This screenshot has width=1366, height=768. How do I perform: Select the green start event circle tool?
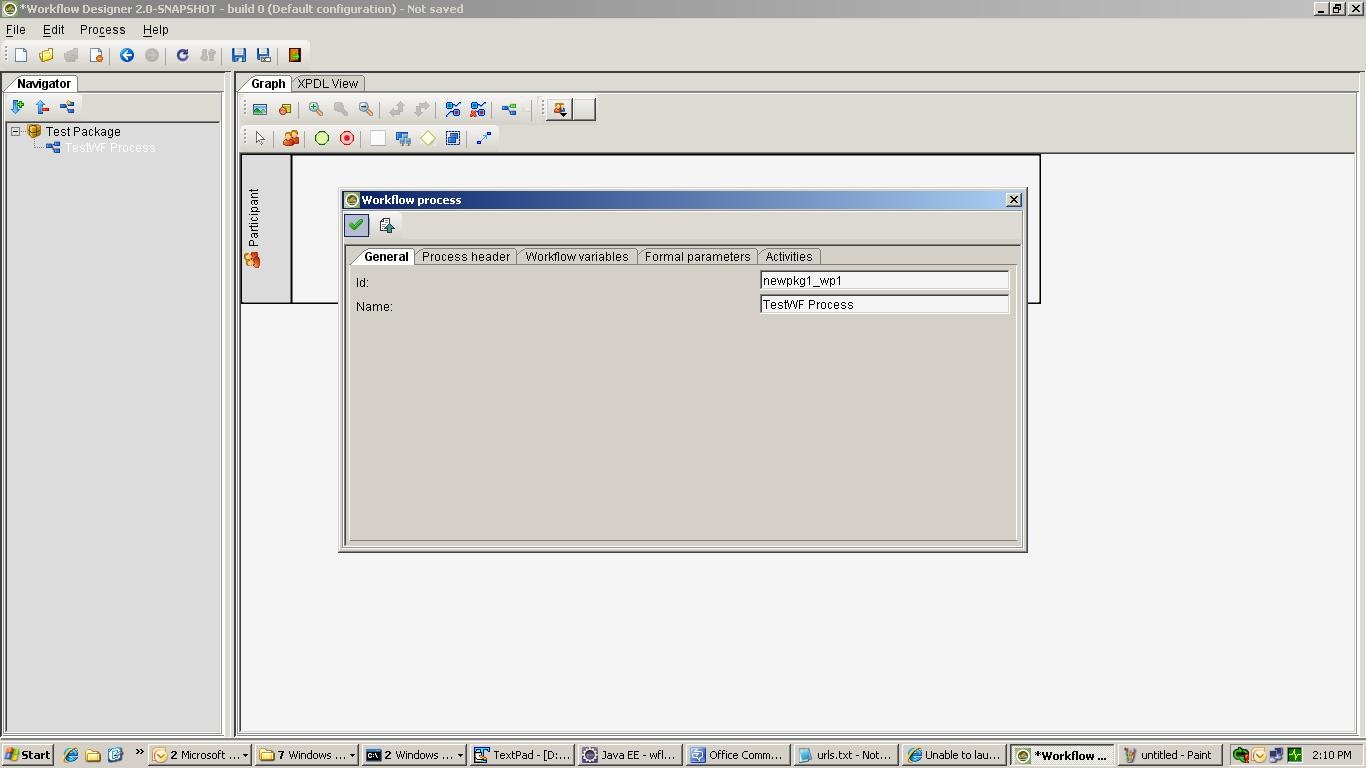322,139
